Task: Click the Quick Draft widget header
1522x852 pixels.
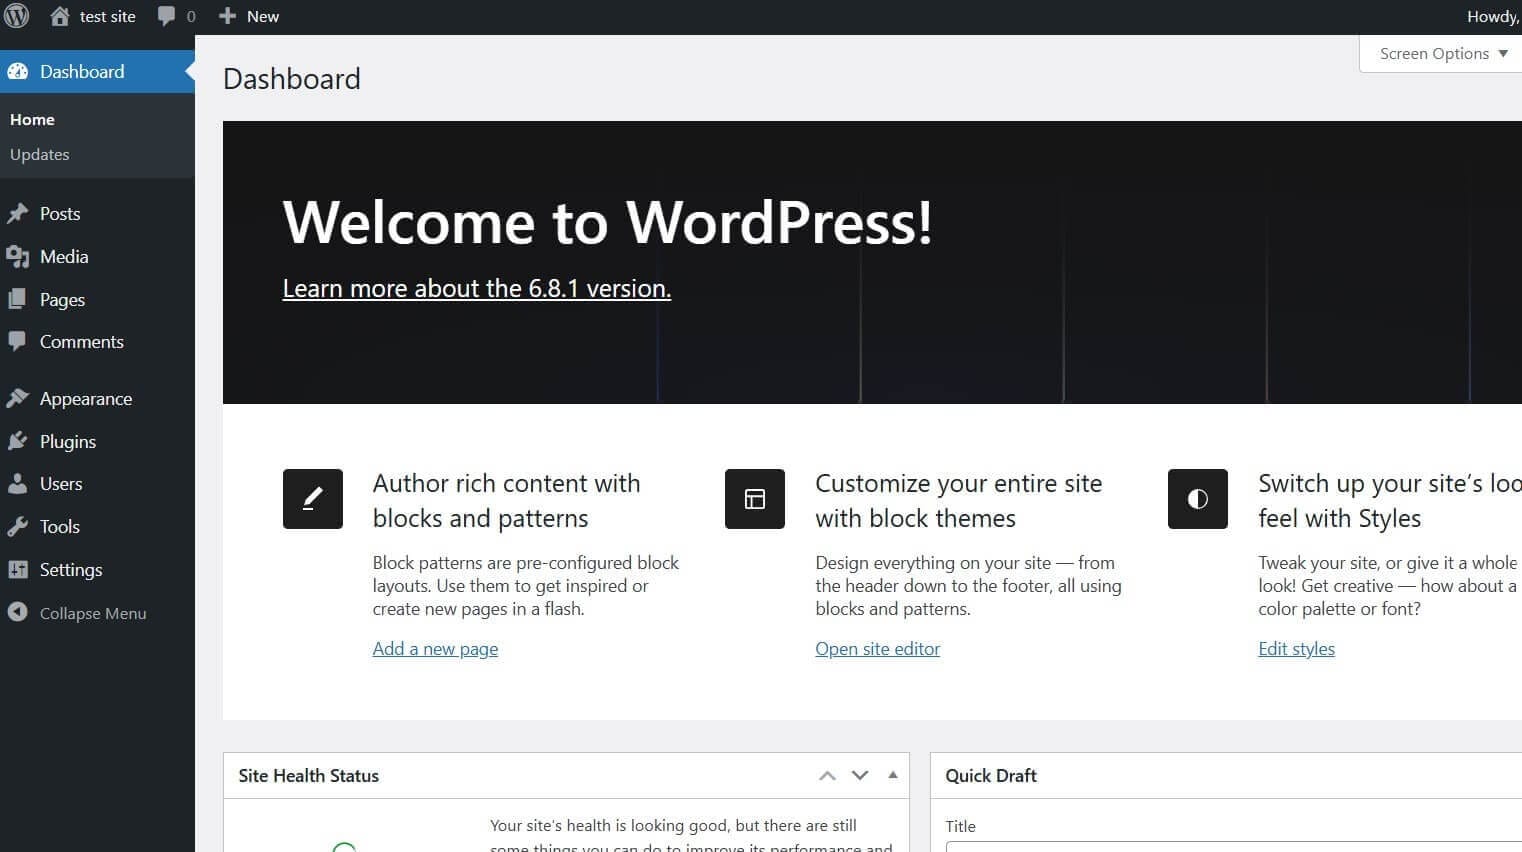Action: (1226, 775)
